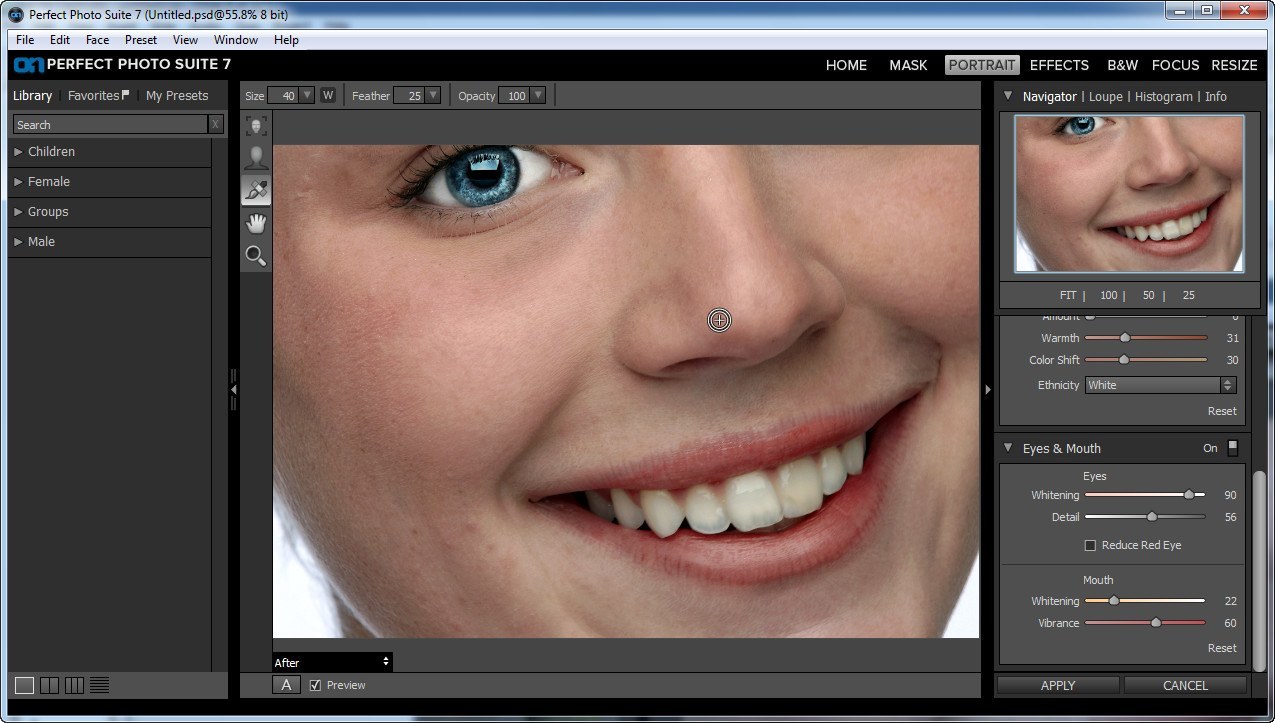The height and width of the screenshot is (723, 1275).
Task: Adjust the Eyes Whitening slider
Action: (x=1188, y=494)
